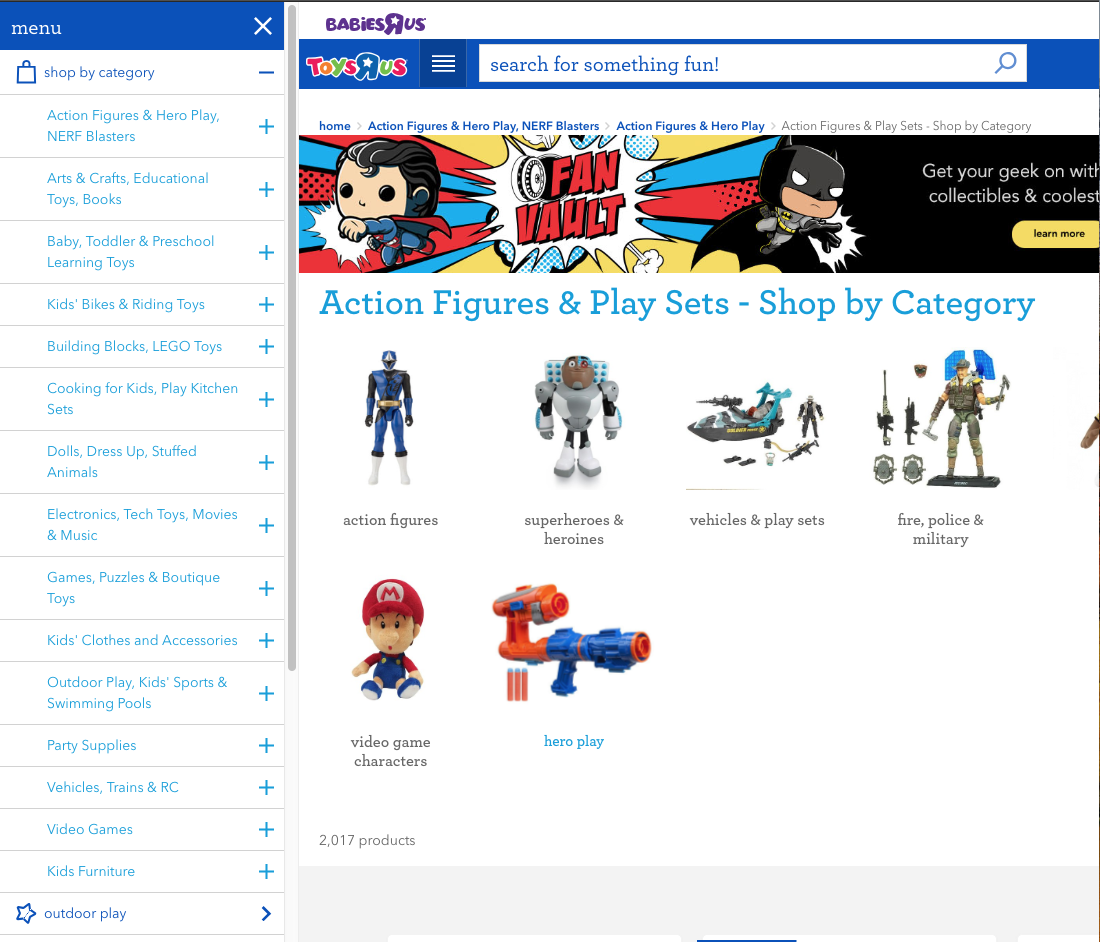The image size is (1100, 942).
Task: Open Action Figures & Hero Play, NERF Blasters breadcrumb
Action: [483, 126]
